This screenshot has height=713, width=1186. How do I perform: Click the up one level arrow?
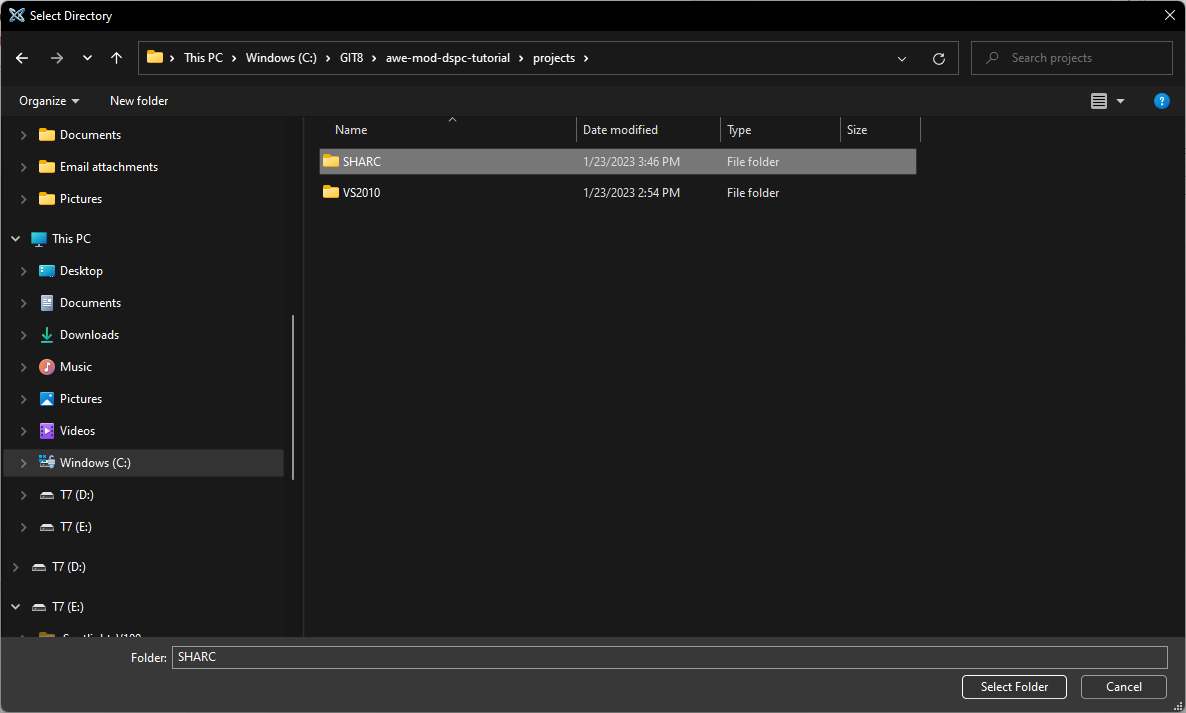click(x=116, y=58)
